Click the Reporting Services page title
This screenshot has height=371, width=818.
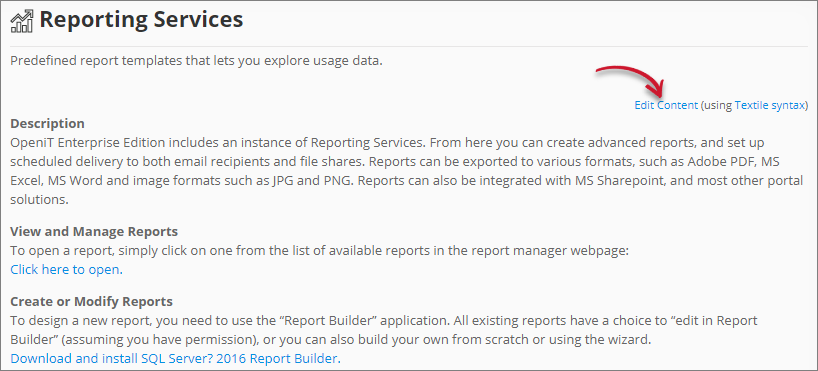click(141, 20)
